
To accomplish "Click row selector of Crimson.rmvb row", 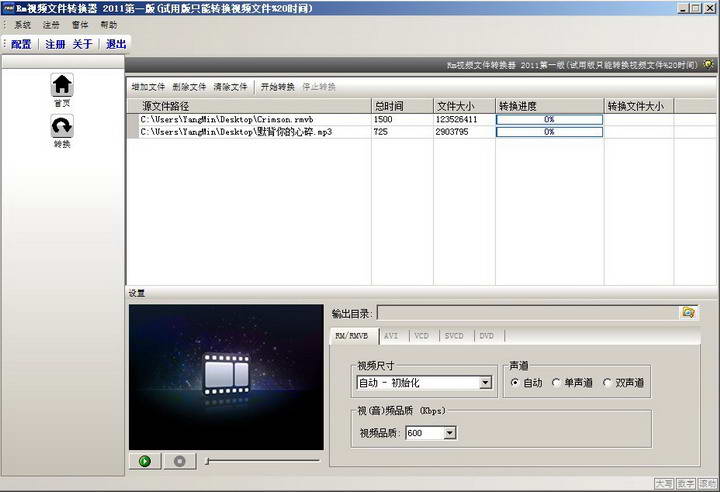I will [133, 119].
